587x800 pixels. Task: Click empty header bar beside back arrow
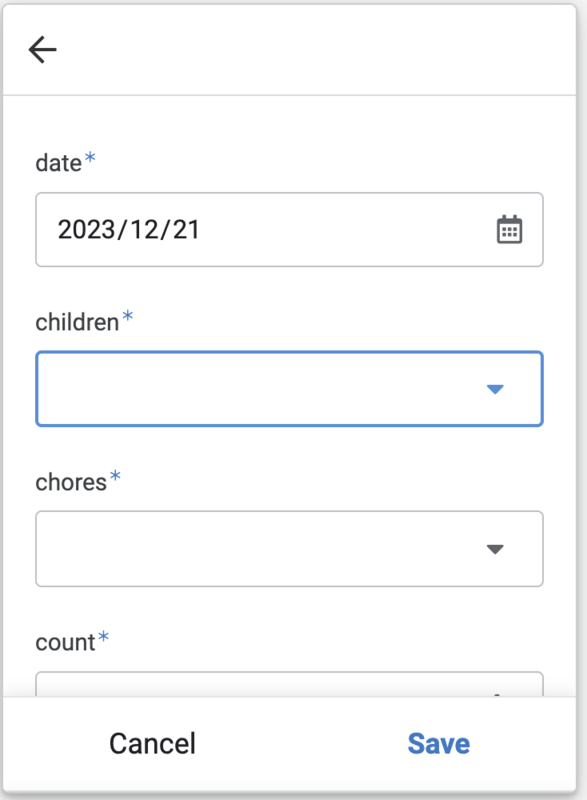click(316, 49)
